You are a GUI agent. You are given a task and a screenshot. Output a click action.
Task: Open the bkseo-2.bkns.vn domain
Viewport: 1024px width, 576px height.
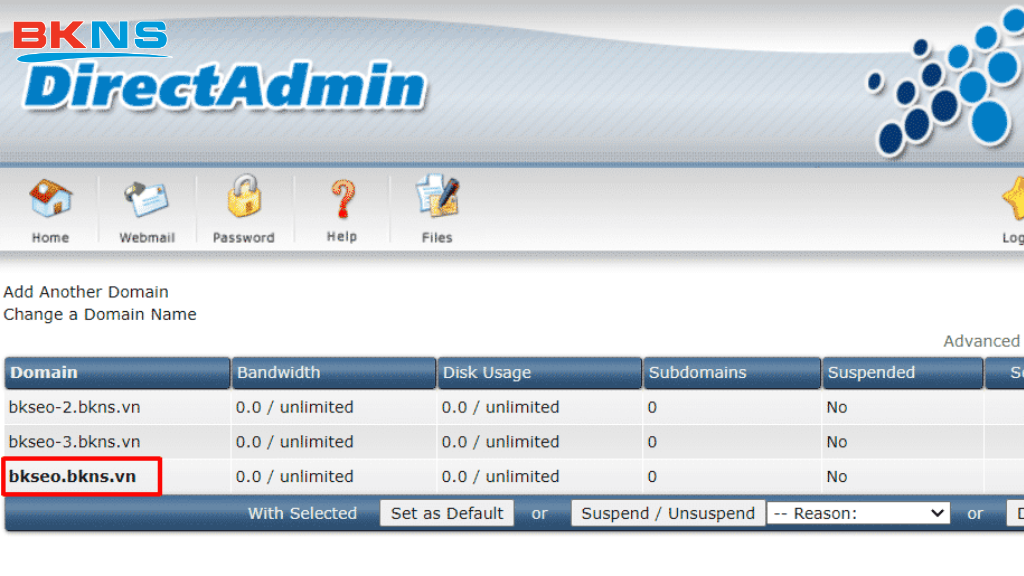(x=74, y=407)
